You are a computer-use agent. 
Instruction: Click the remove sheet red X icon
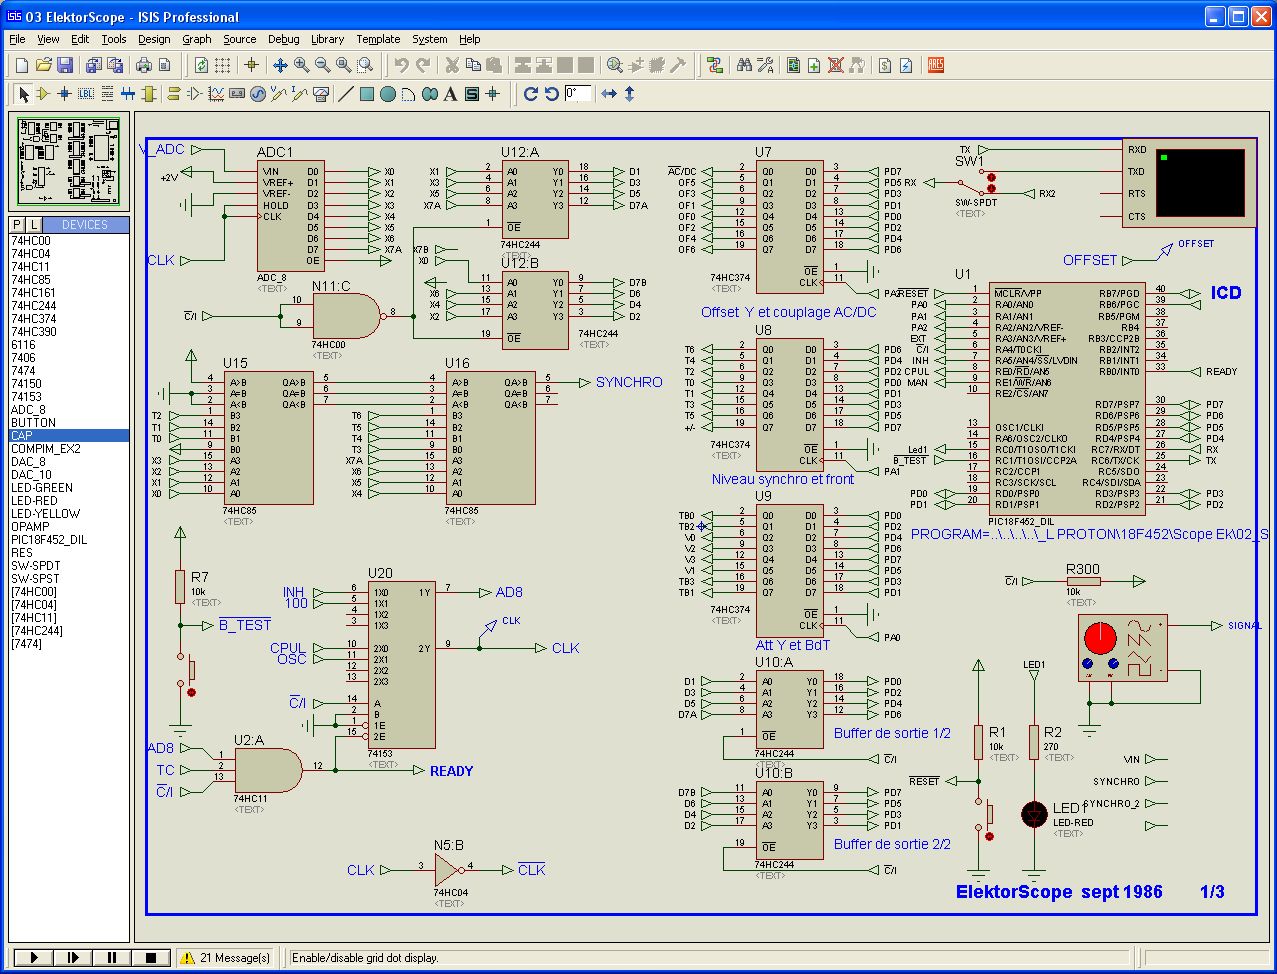[836, 65]
